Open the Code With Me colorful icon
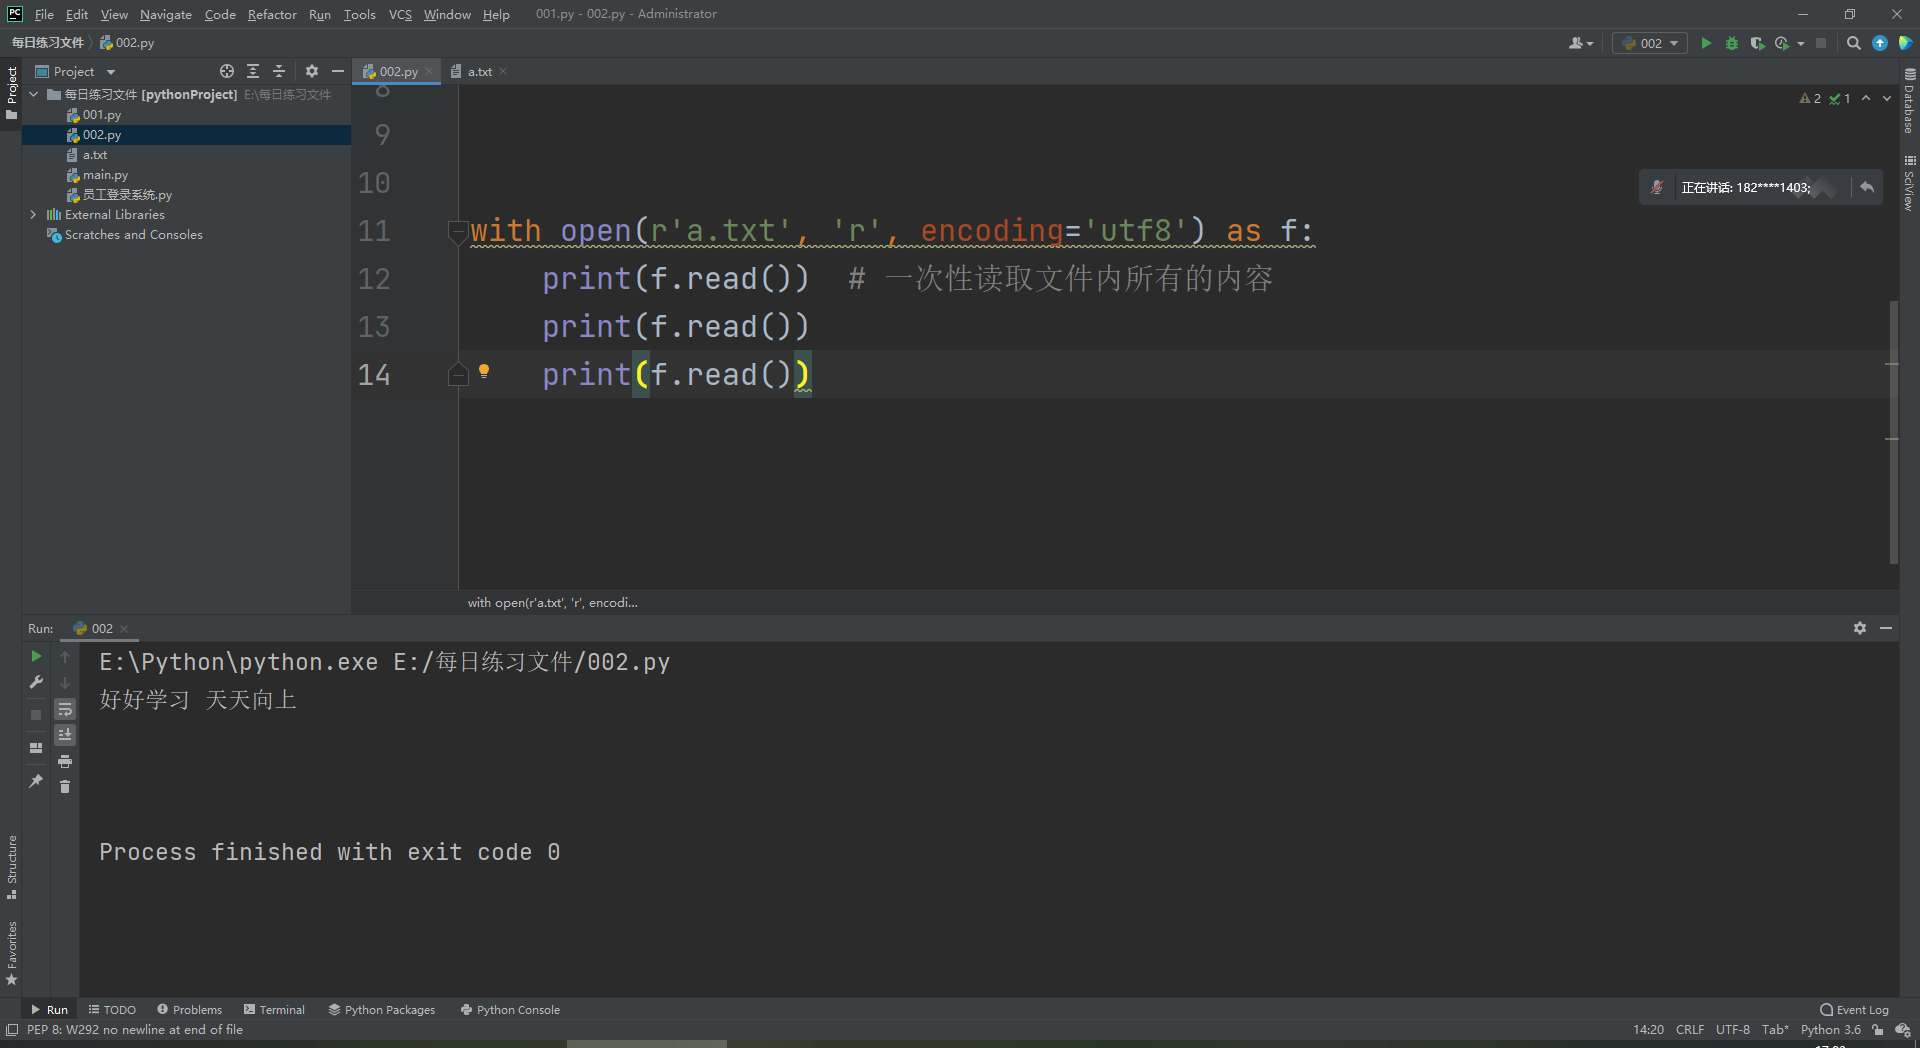The width and height of the screenshot is (1920, 1048). 1905,43
